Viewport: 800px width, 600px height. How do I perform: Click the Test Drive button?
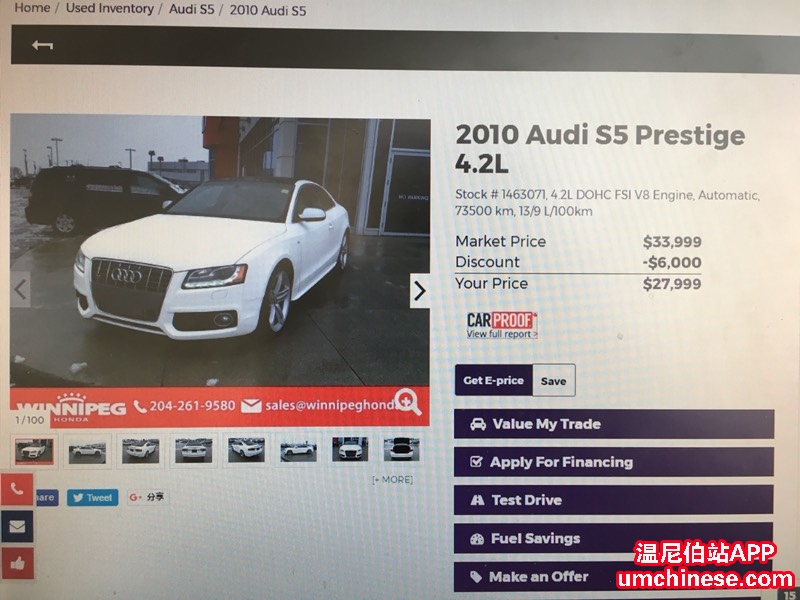point(614,500)
